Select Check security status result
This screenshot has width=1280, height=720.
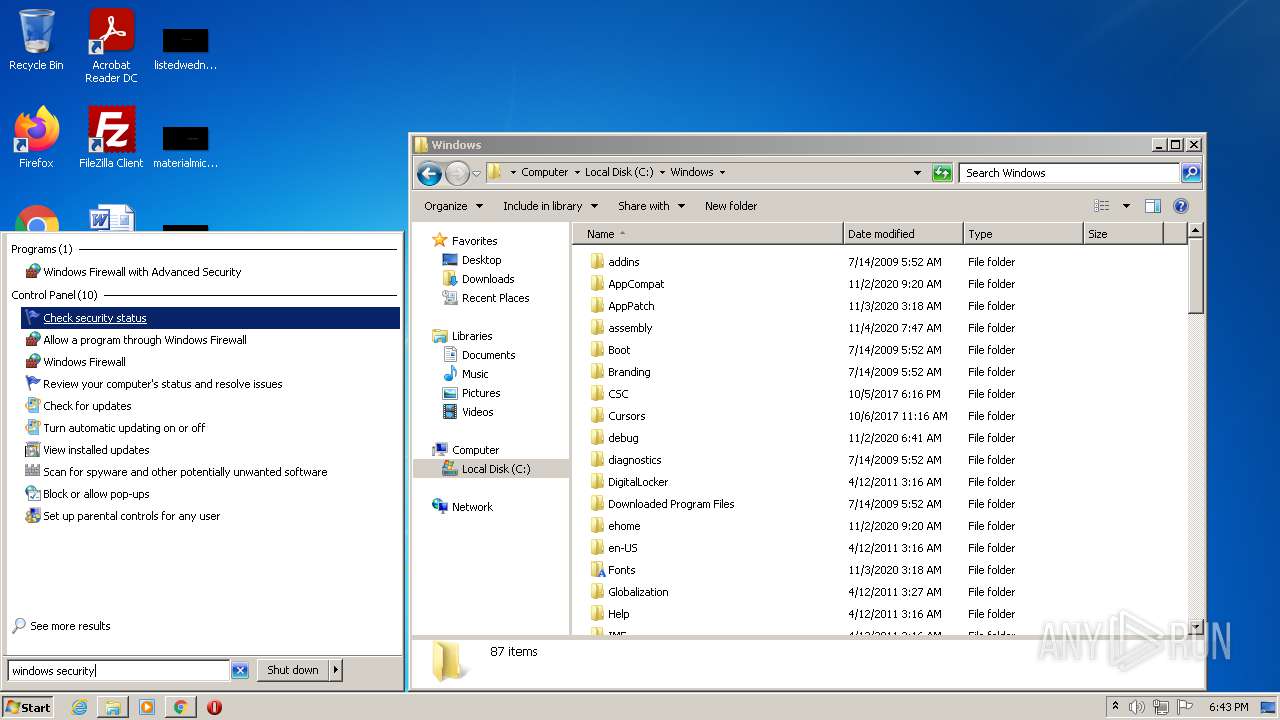tap(210, 318)
